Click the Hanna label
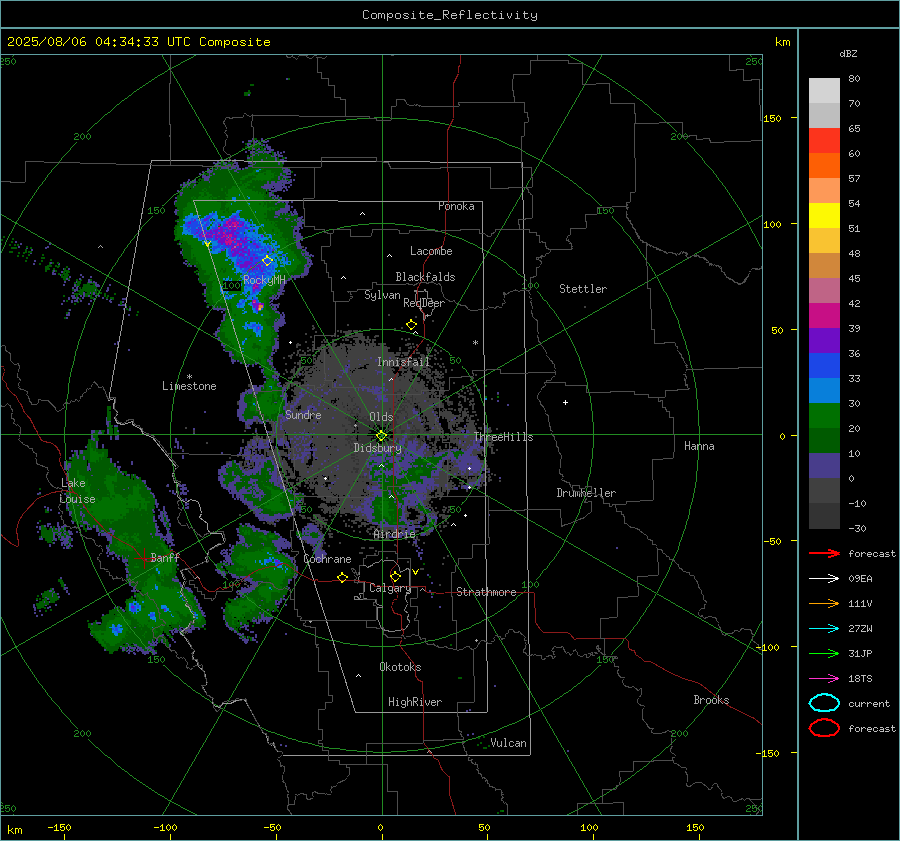 tap(699, 446)
